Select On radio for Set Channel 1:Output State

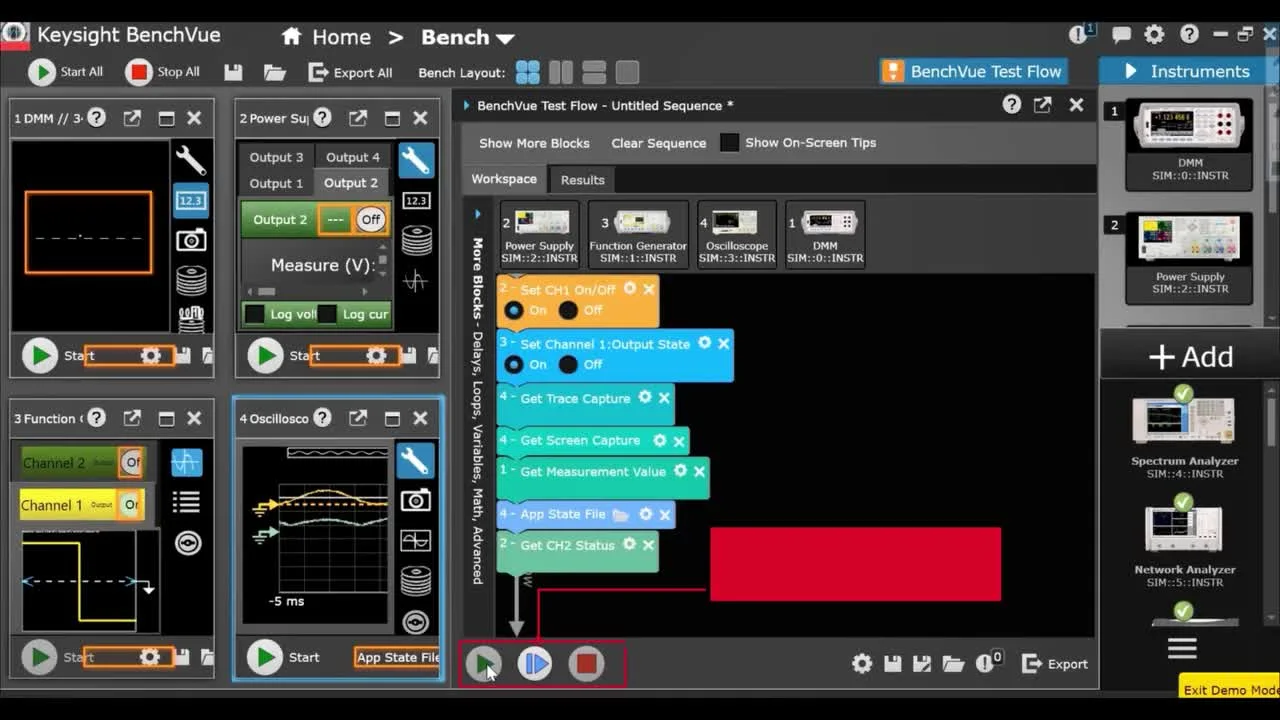(514, 364)
